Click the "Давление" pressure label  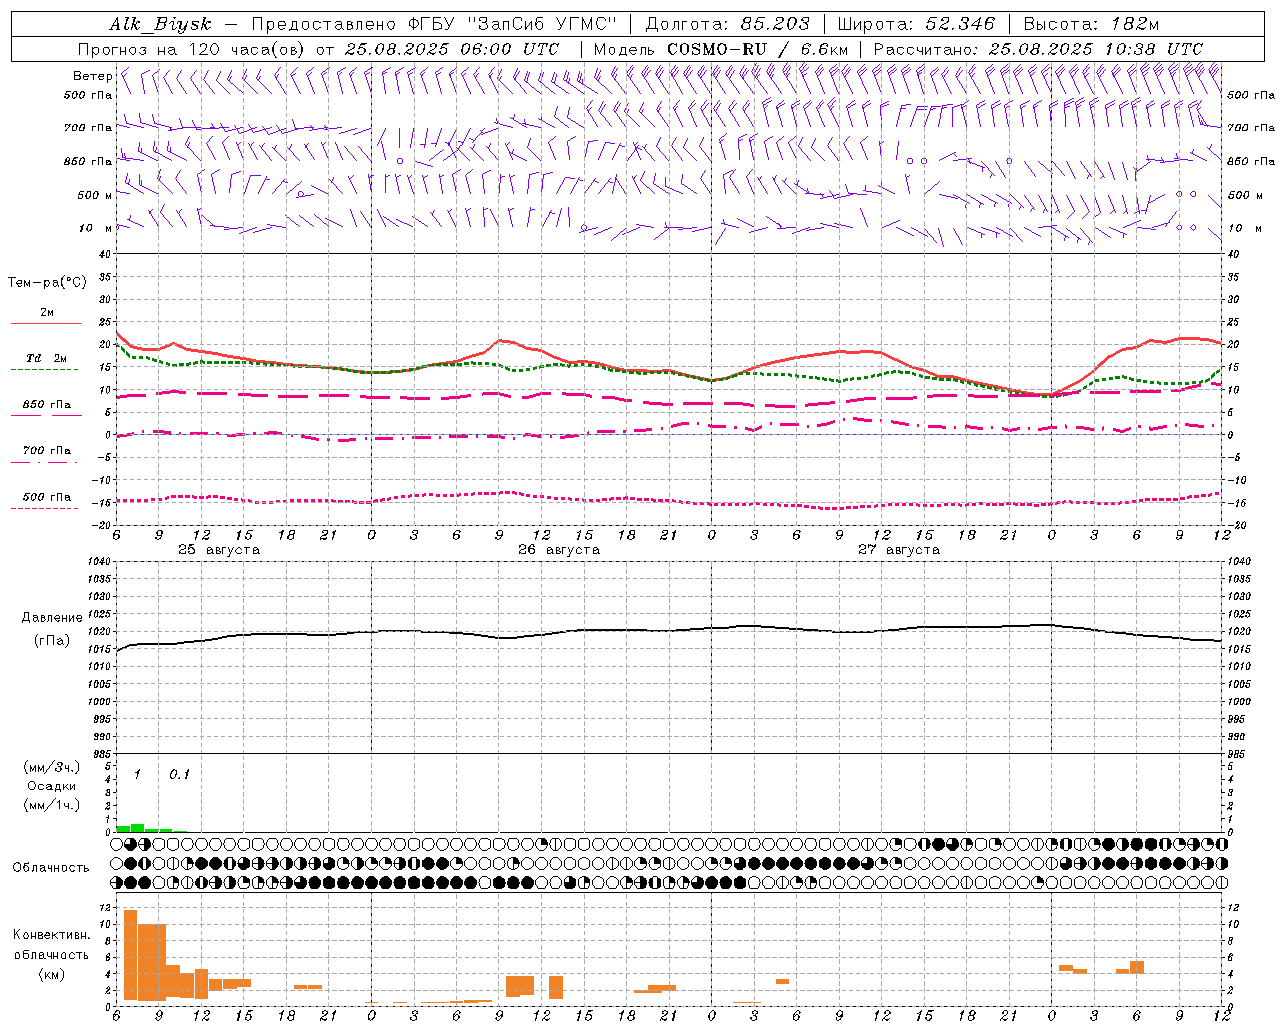coord(52,618)
